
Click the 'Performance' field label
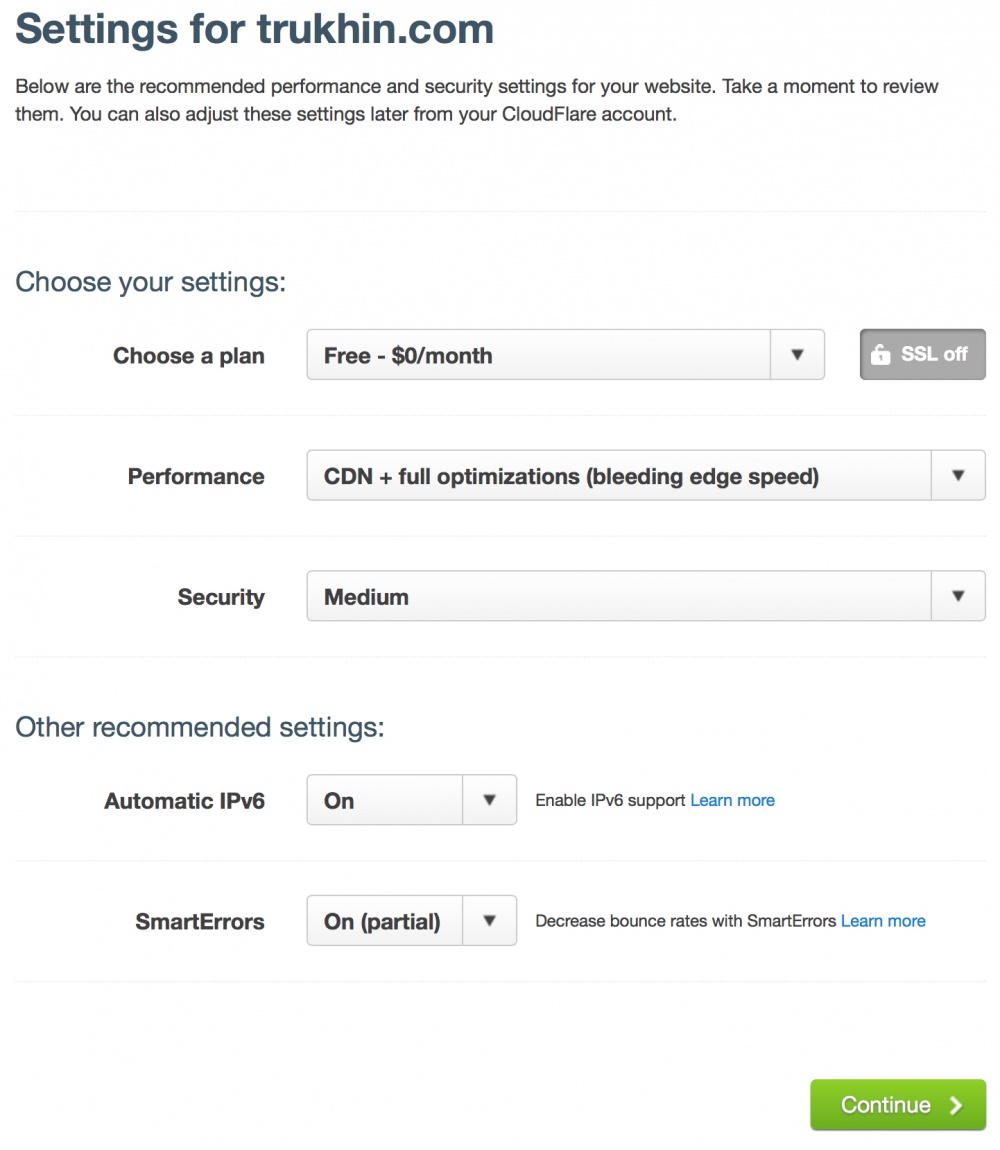pos(196,477)
